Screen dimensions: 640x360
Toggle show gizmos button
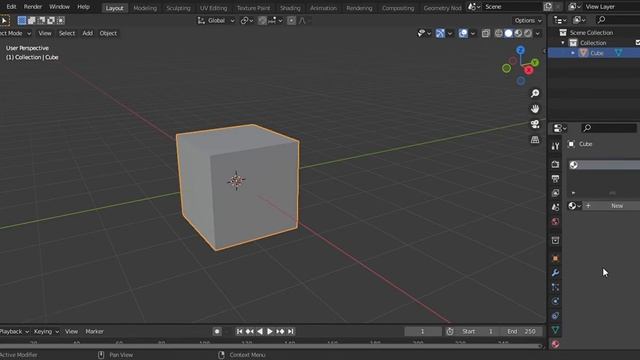440,33
